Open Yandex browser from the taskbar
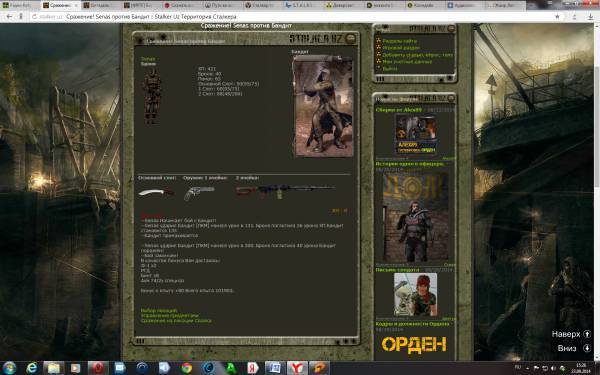Viewport: 600px width, 375px height. 297,368
